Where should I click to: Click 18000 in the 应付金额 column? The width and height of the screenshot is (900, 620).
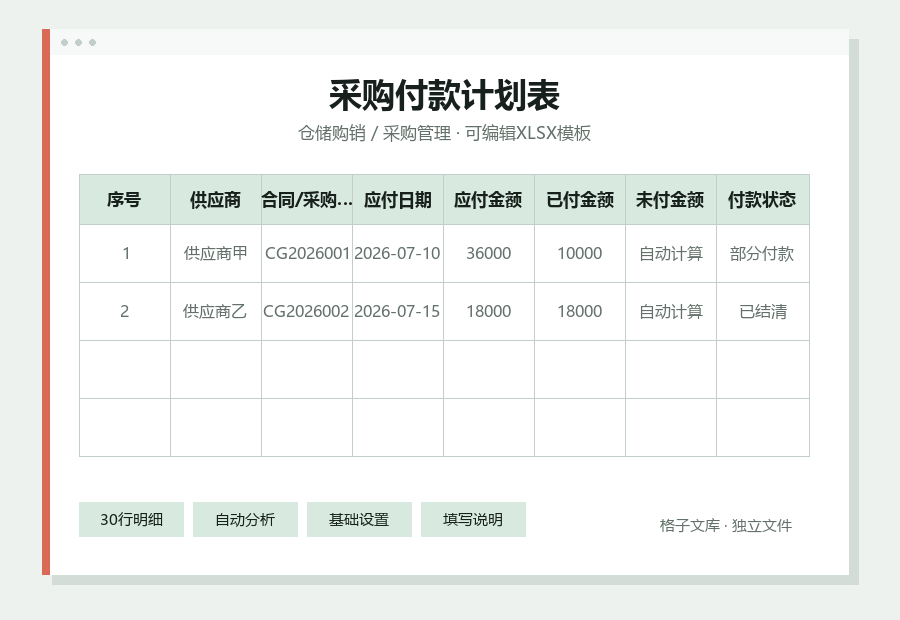[x=489, y=312]
